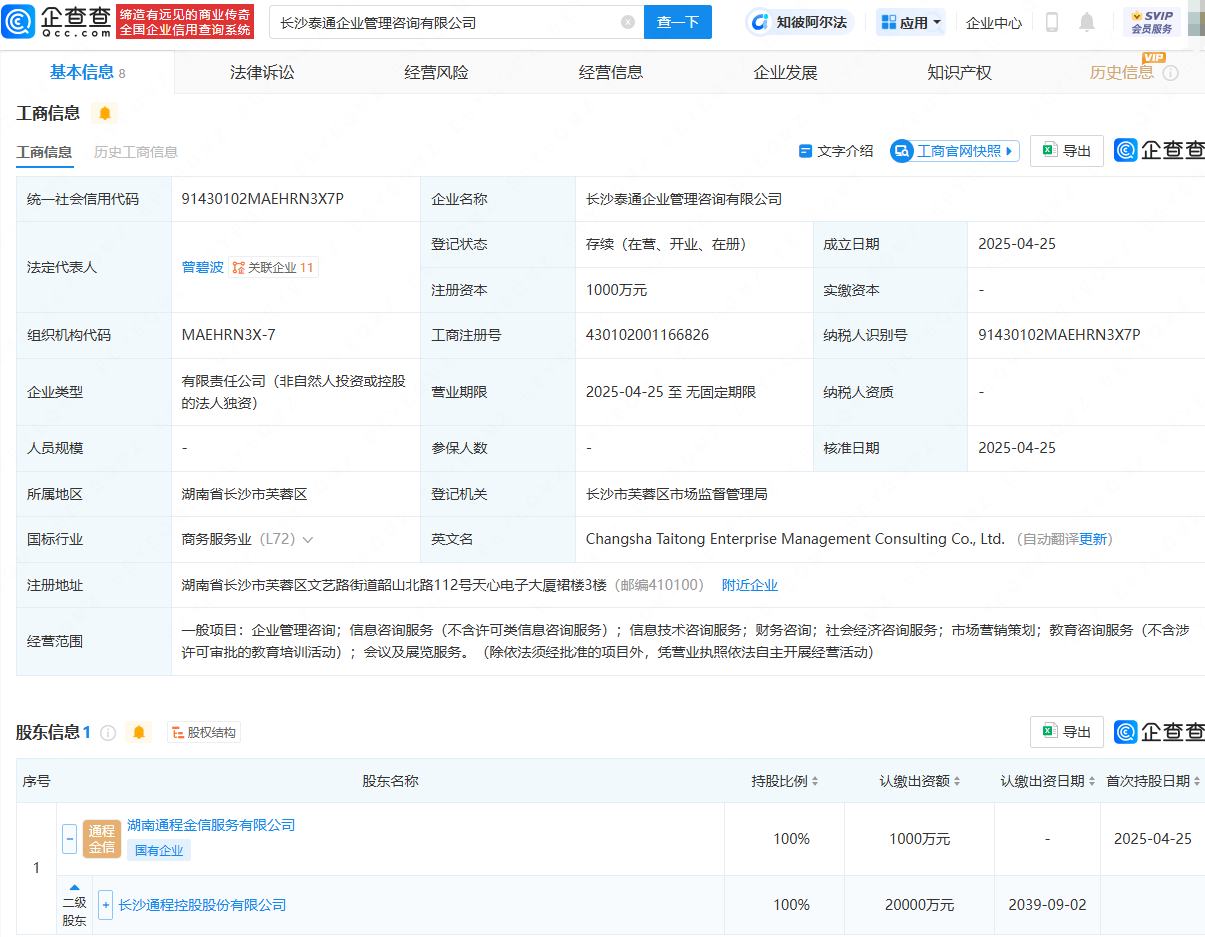Click the 国有企业 tag
Viewport: 1205px width, 937px height.
158,851
